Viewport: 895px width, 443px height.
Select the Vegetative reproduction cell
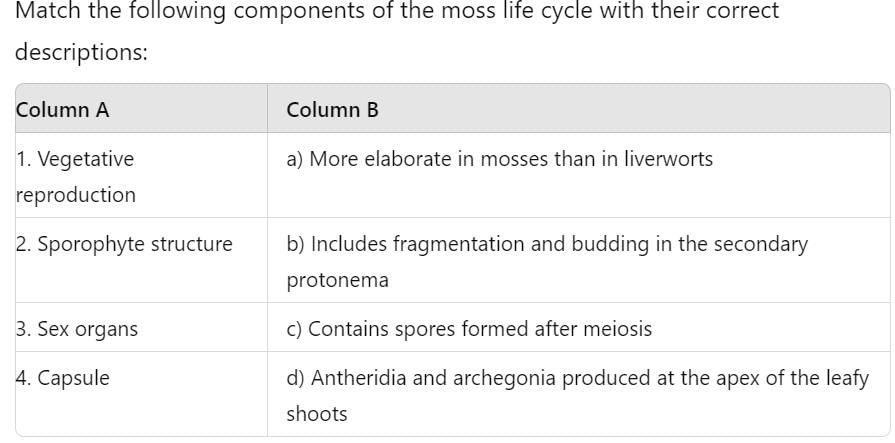[x=142, y=176]
